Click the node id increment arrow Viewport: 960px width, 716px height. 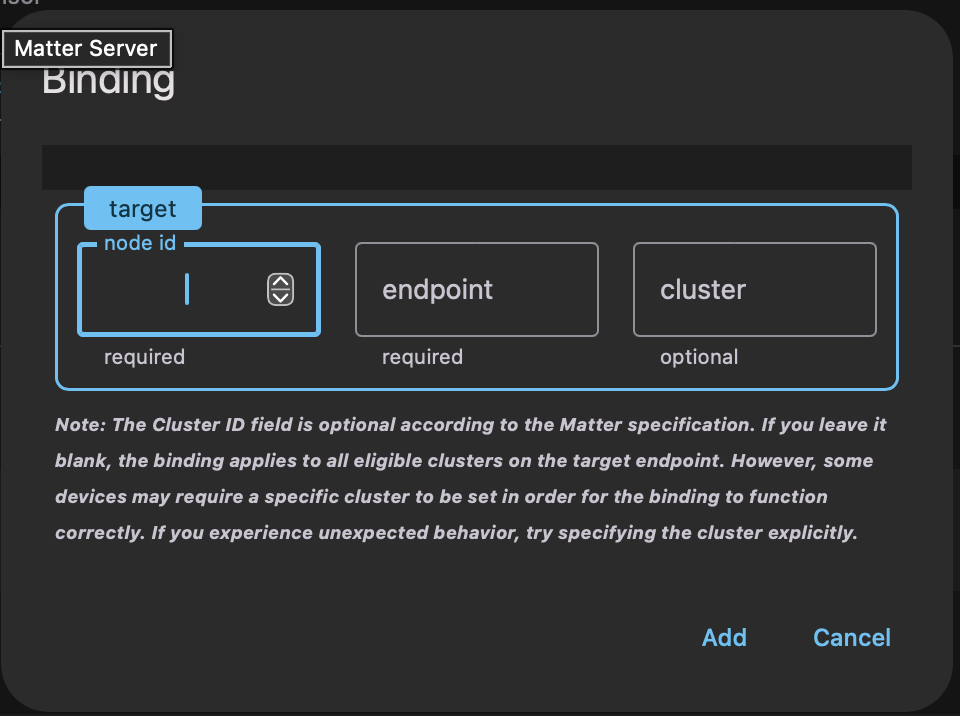click(x=281, y=282)
